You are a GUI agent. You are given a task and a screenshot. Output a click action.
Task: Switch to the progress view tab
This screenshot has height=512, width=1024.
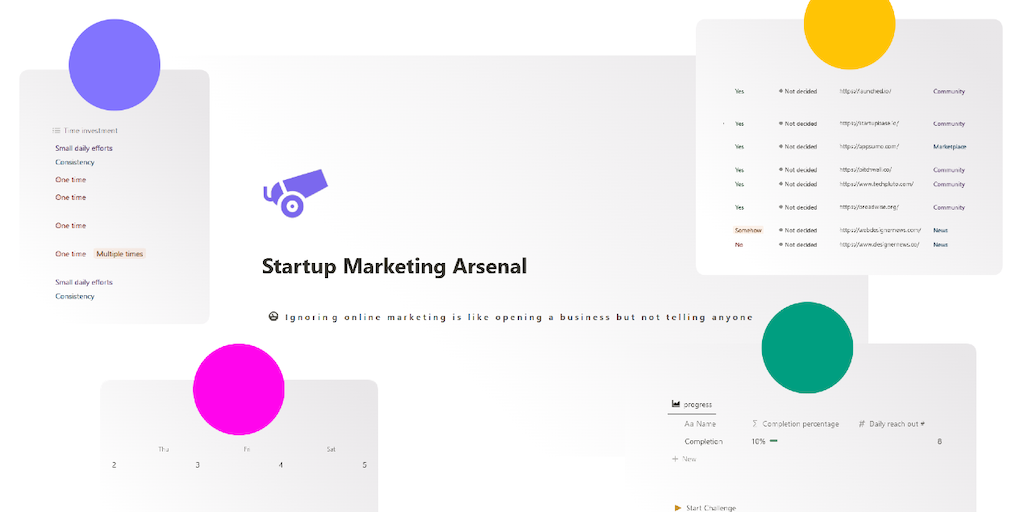click(x=697, y=404)
